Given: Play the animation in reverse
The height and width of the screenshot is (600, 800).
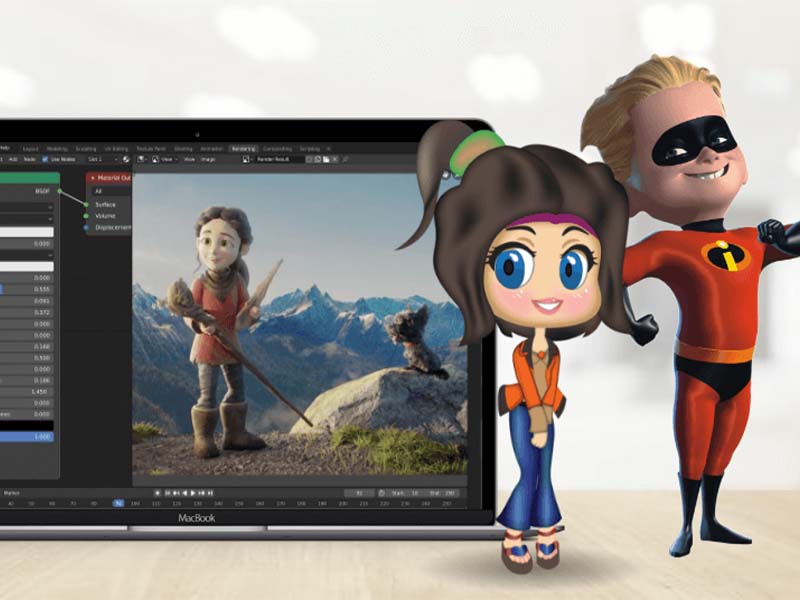Looking at the screenshot, I should pyautogui.click(x=185, y=491).
